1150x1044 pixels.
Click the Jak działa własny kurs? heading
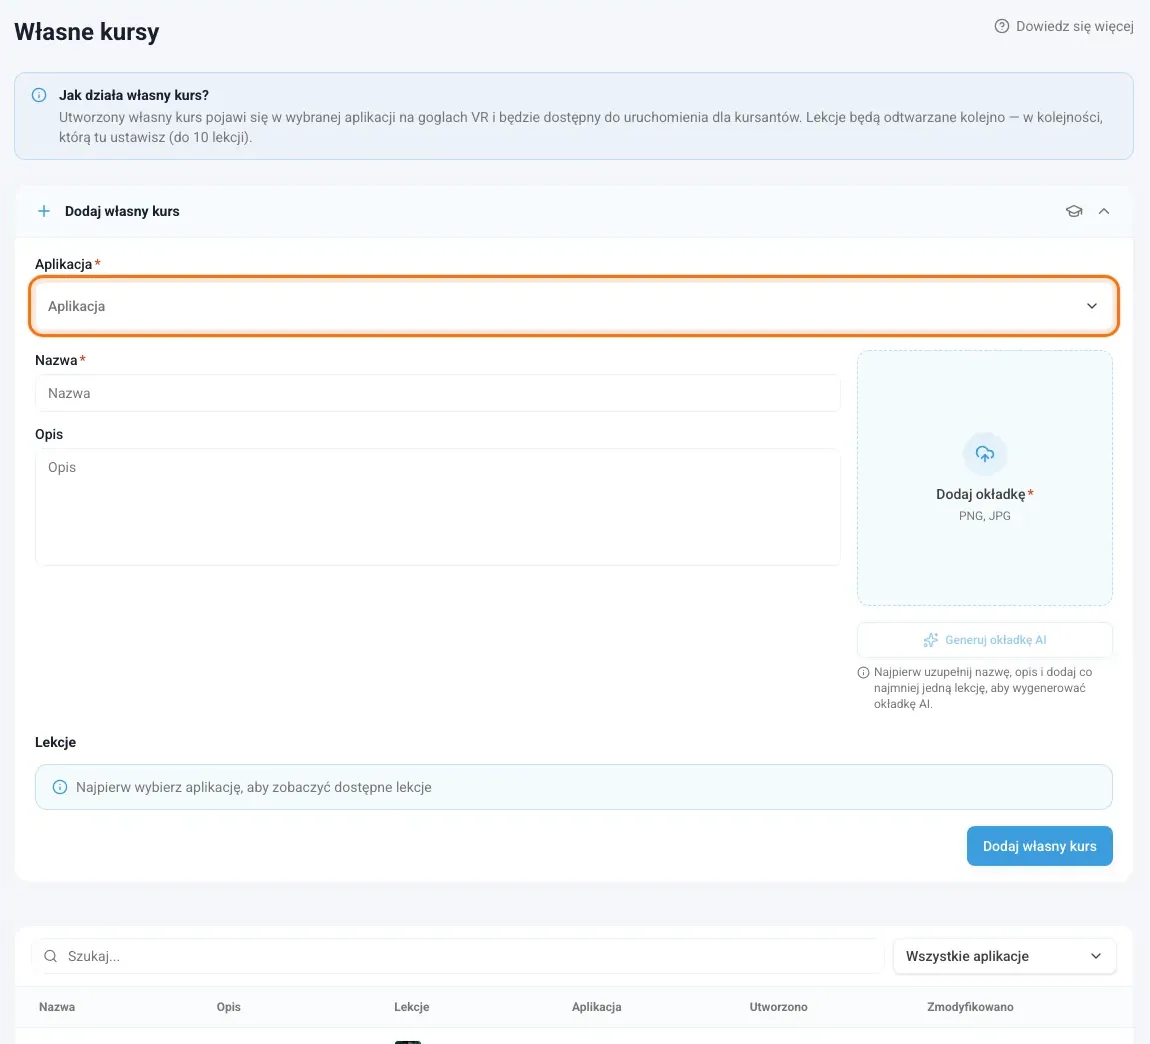tap(133, 95)
